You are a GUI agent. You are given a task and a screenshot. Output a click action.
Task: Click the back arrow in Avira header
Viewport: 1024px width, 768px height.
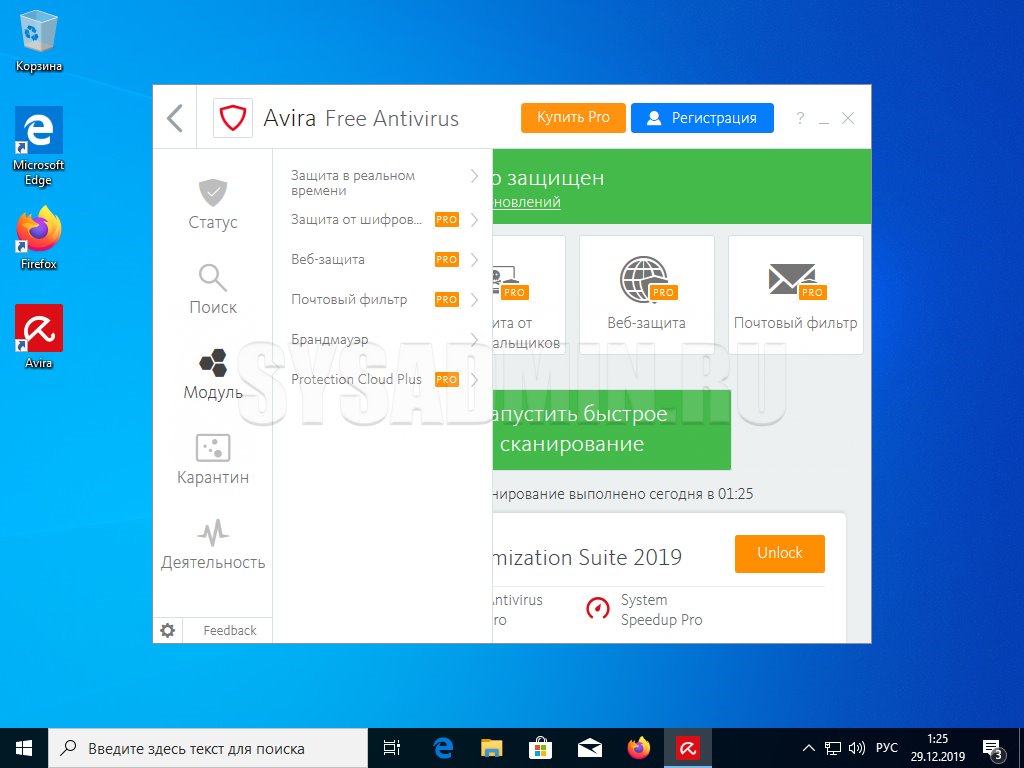tap(175, 118)
